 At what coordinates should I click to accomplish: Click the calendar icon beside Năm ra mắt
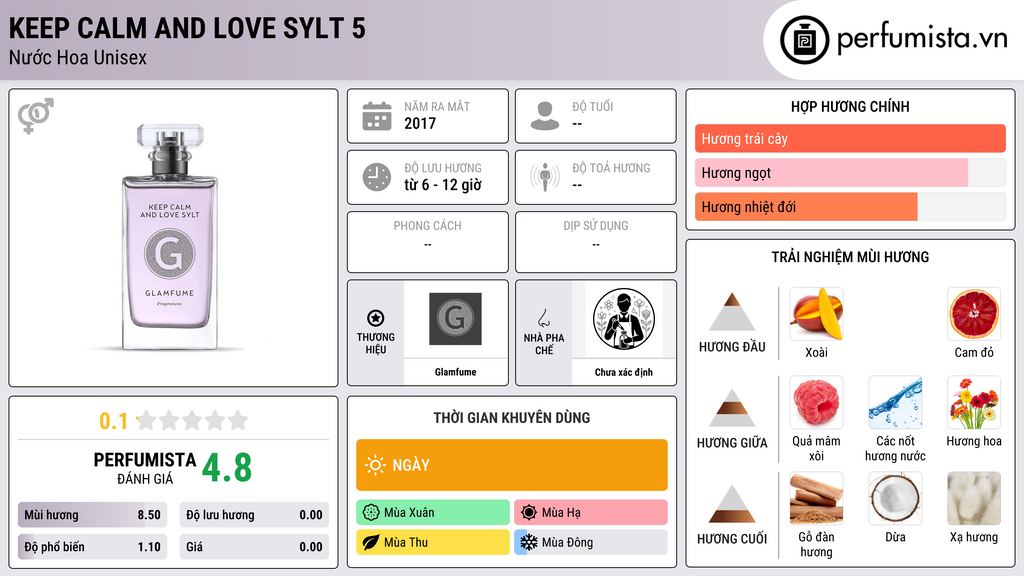pos(377,116)
